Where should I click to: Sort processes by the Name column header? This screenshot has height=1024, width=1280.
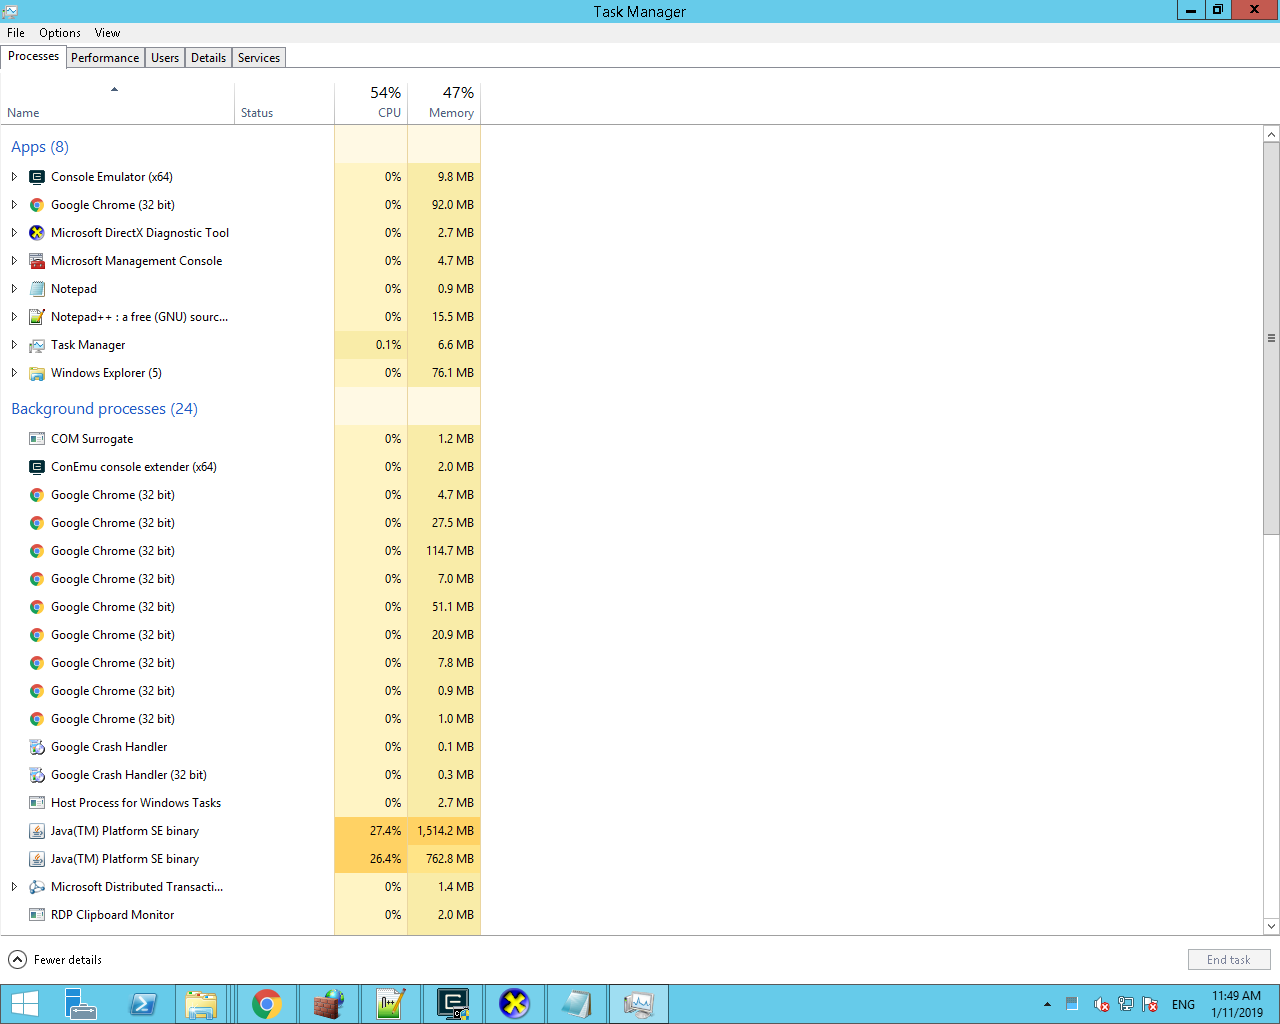pyautogui.click(x=117, y=103)
